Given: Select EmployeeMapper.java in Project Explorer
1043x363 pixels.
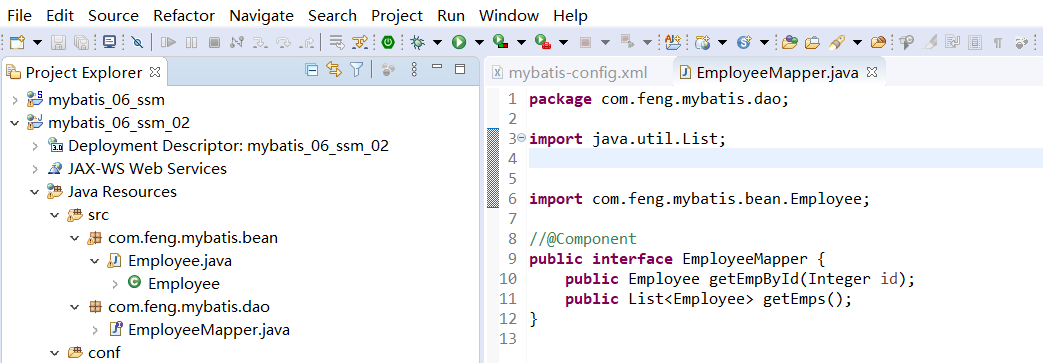Looking at the screenshot, I should pos(208,330).
